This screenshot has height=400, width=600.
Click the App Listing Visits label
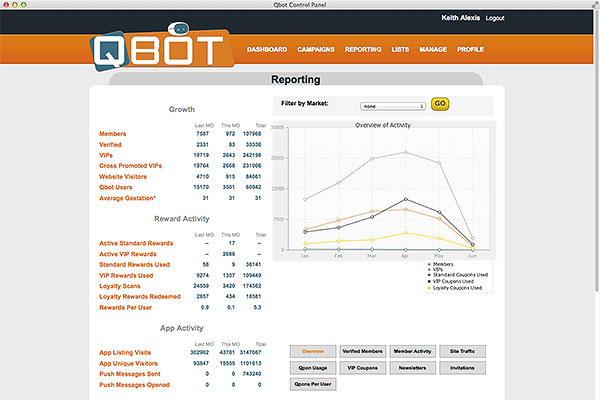click(125, 353)
